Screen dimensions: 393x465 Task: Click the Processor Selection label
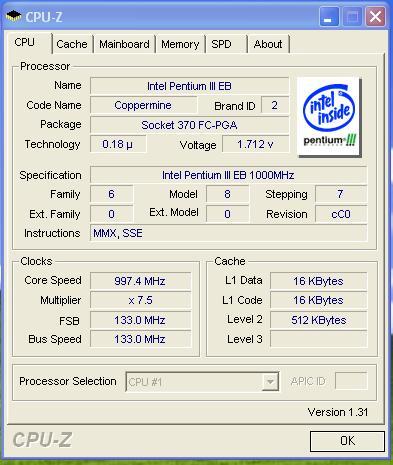pos(68,381)
